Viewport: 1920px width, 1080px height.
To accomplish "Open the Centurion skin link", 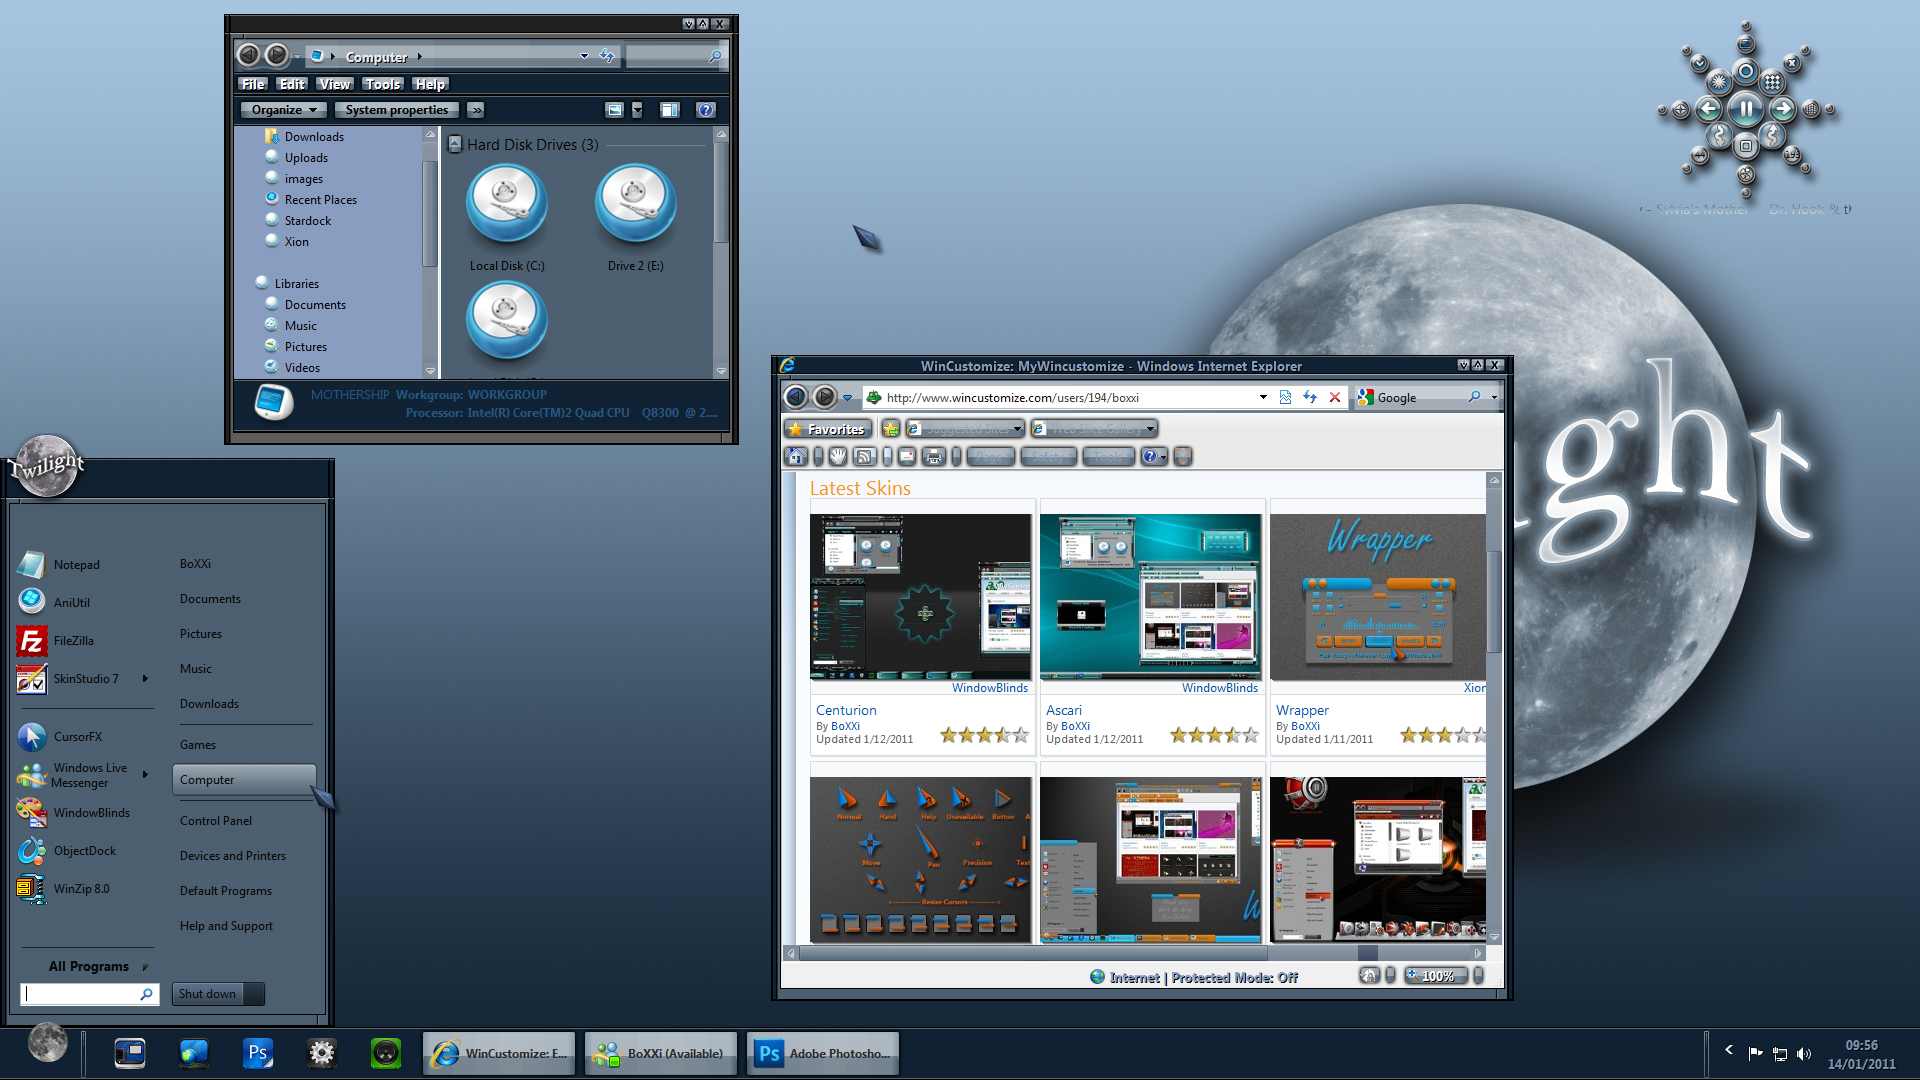I will pyautogui.click(x=846, y=710).
